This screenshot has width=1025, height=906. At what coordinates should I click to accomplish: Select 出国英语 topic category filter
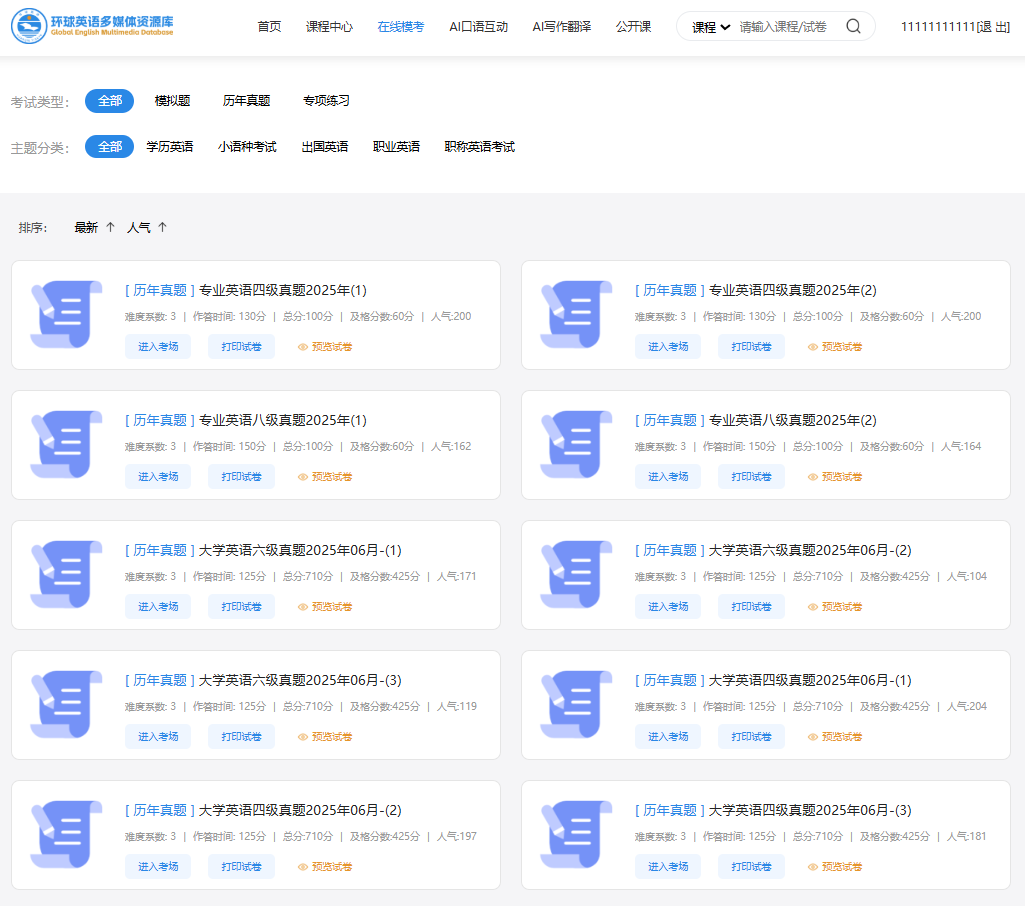point(325,147)
